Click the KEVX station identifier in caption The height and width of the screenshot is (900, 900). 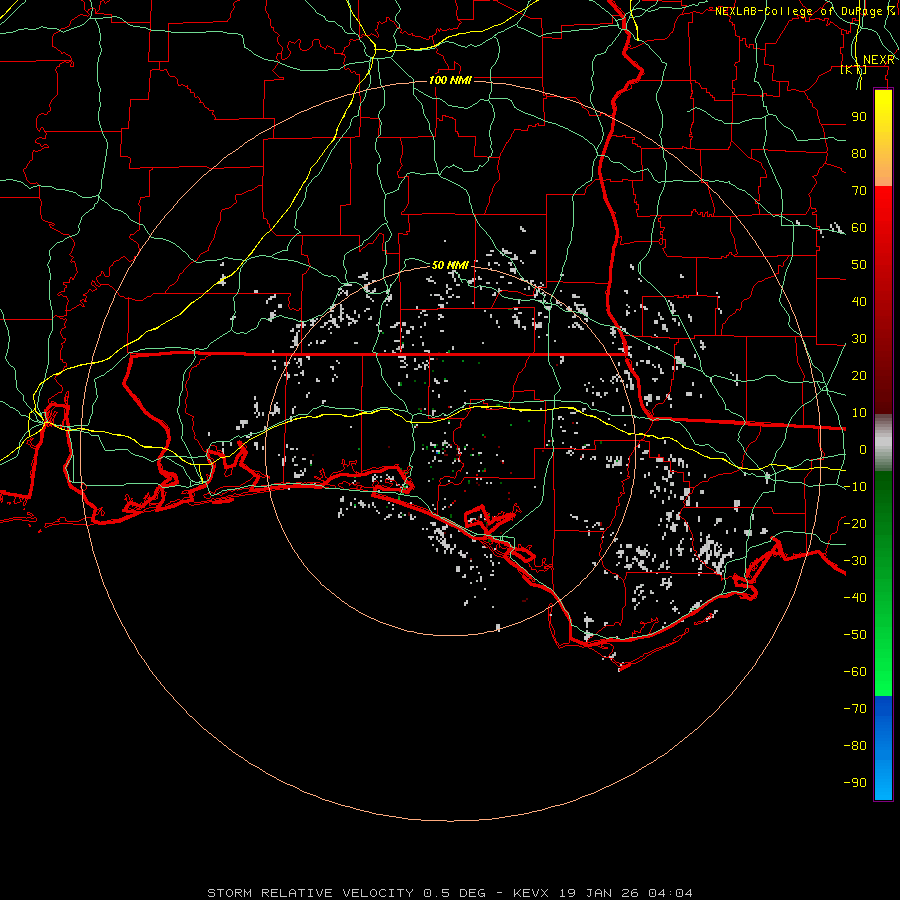531,893
